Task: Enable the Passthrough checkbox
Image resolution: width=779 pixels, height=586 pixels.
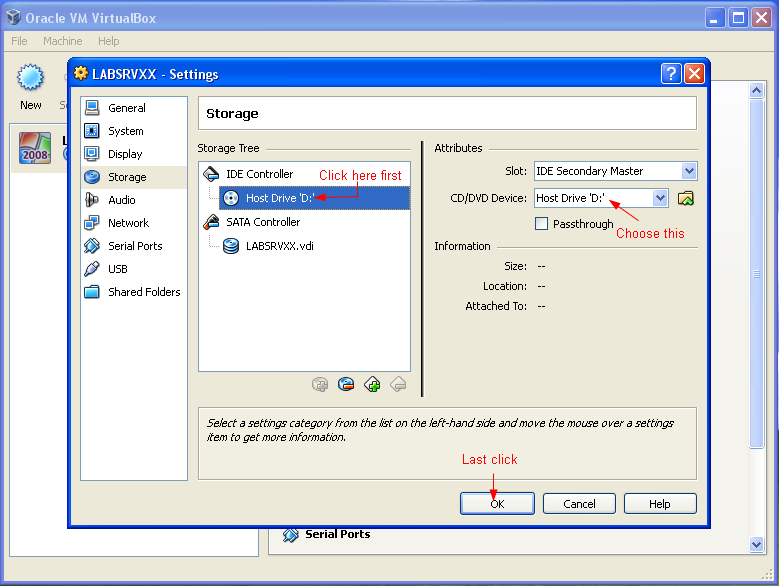Action: (542, 223)
